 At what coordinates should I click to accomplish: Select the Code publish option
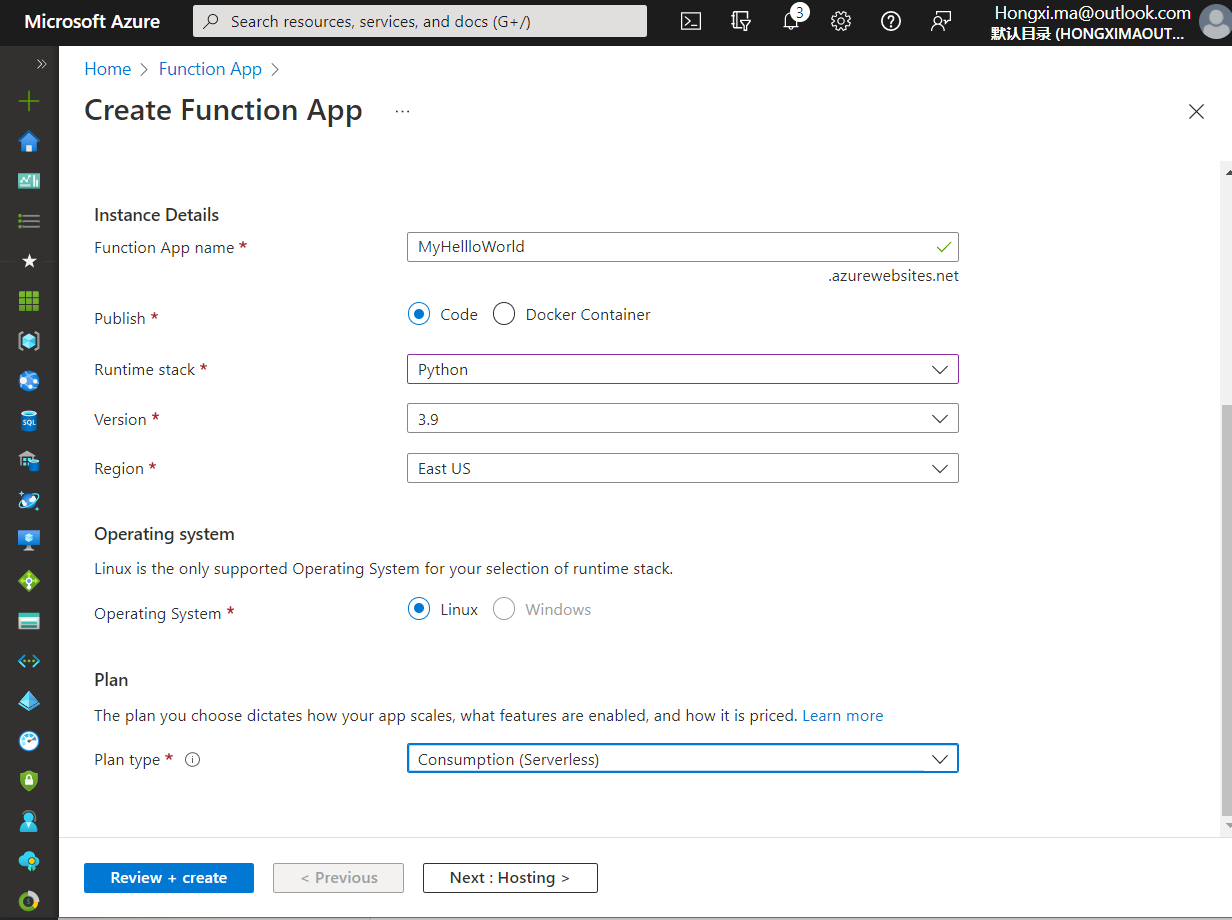419,314
